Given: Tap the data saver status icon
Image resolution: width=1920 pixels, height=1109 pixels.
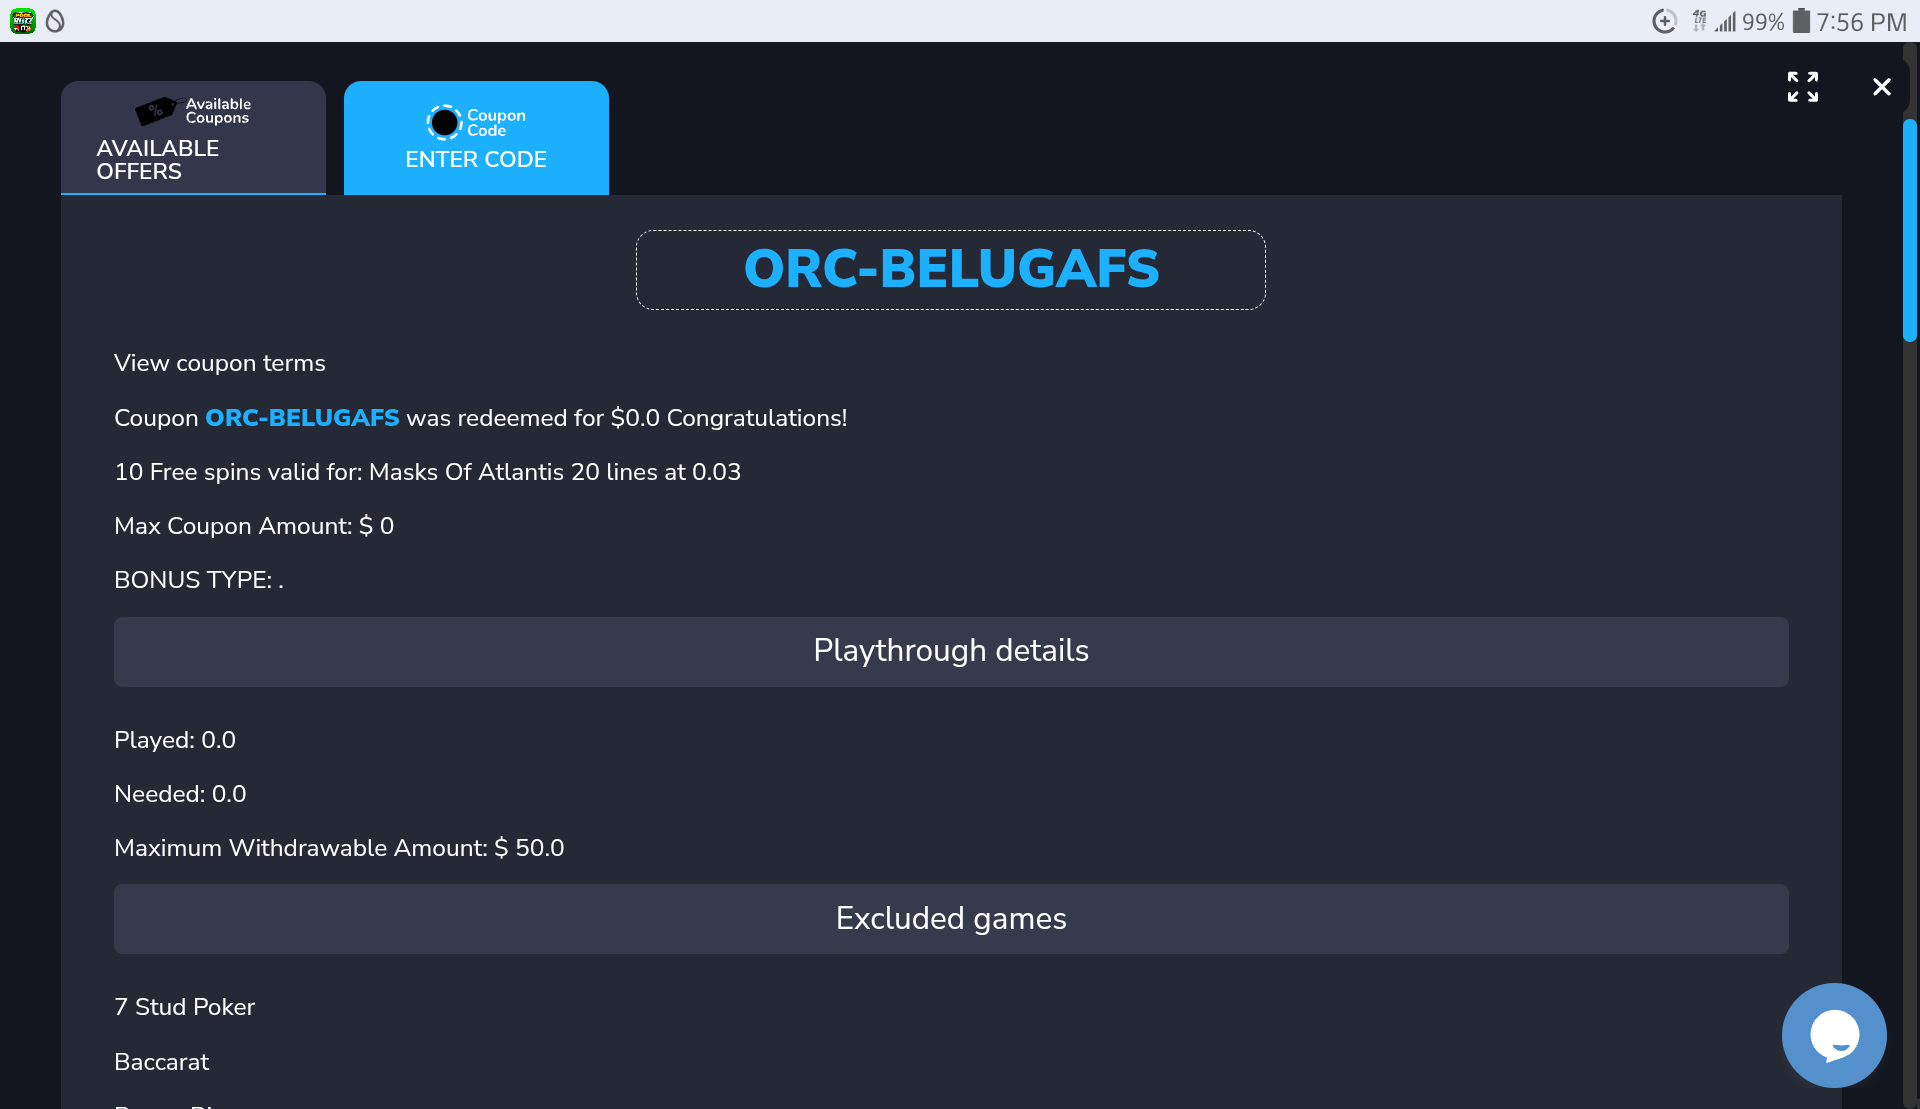Looking at the screenshot, I should (1664, 21).
